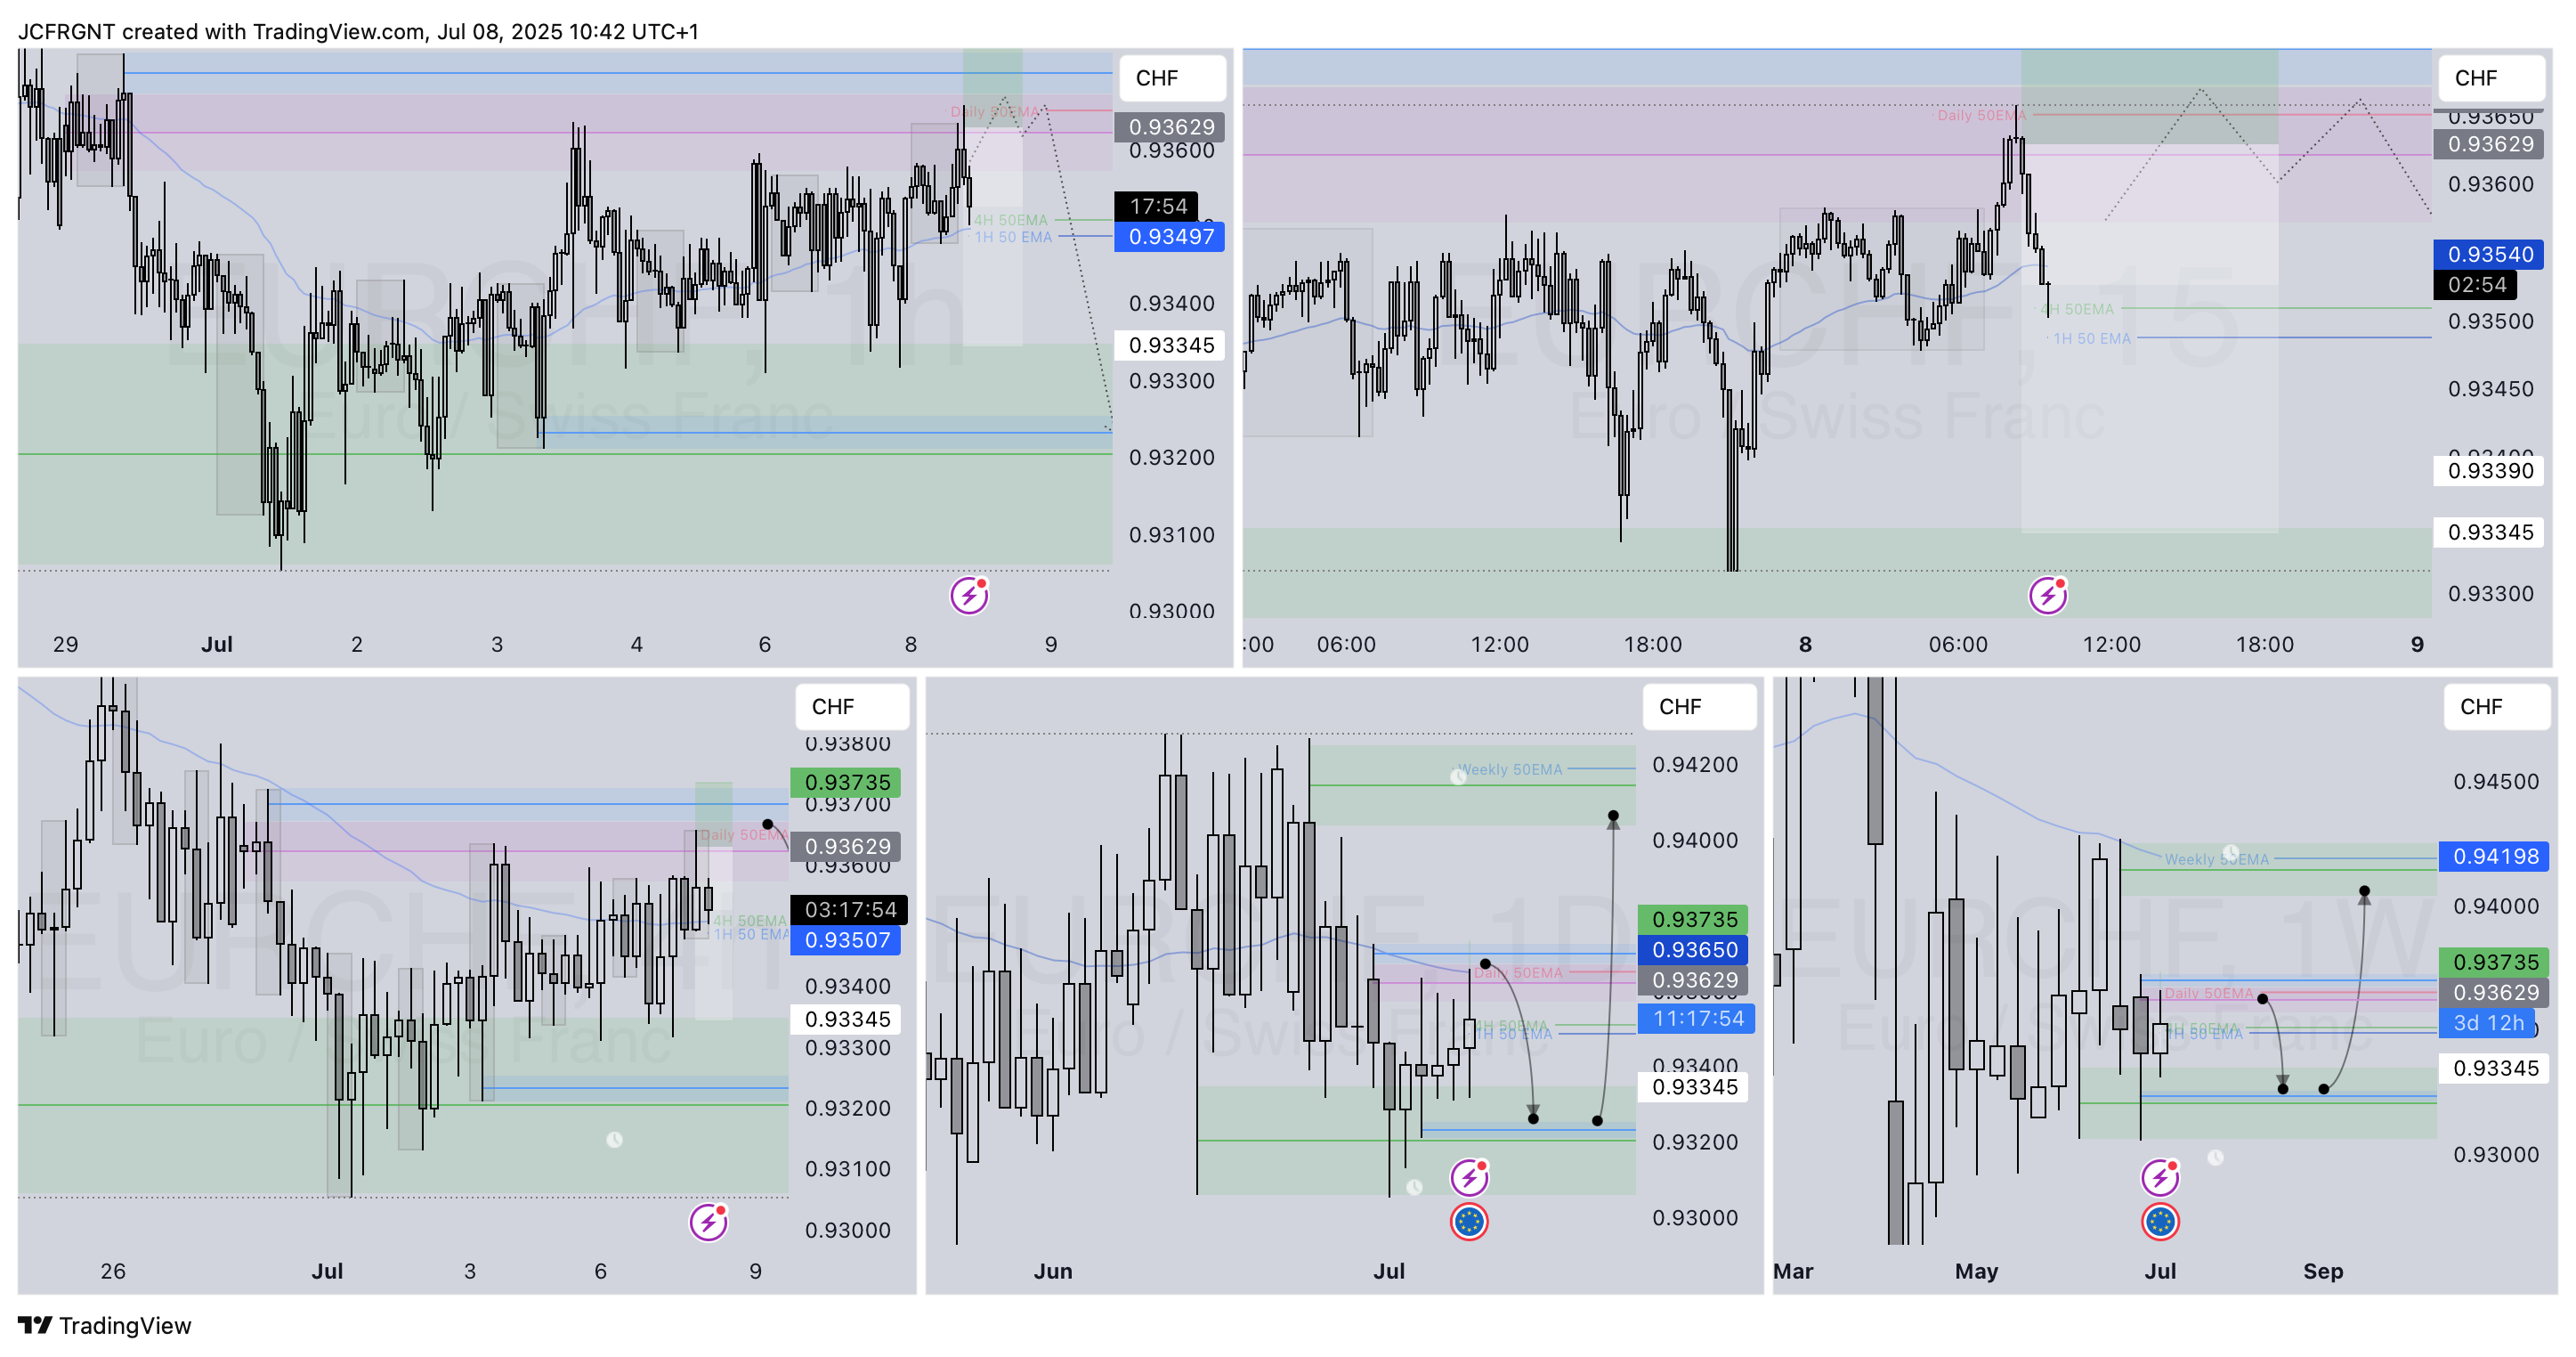Click the gray clock marker on the 4h chart

point(614,1139)
